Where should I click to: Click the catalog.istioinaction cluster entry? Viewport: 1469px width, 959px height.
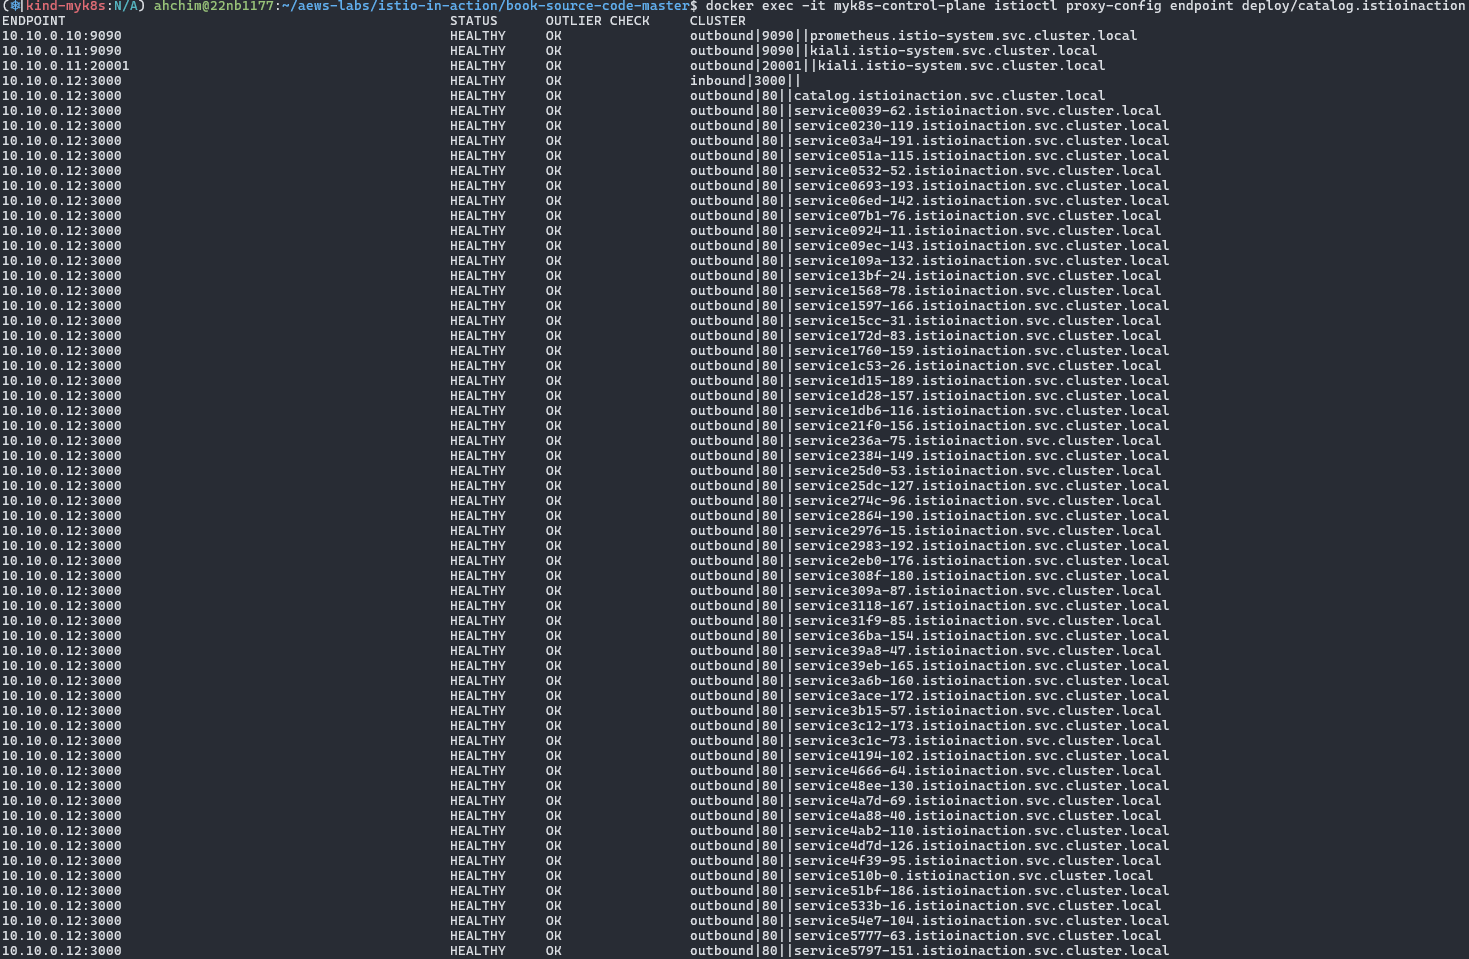(897, 96)
